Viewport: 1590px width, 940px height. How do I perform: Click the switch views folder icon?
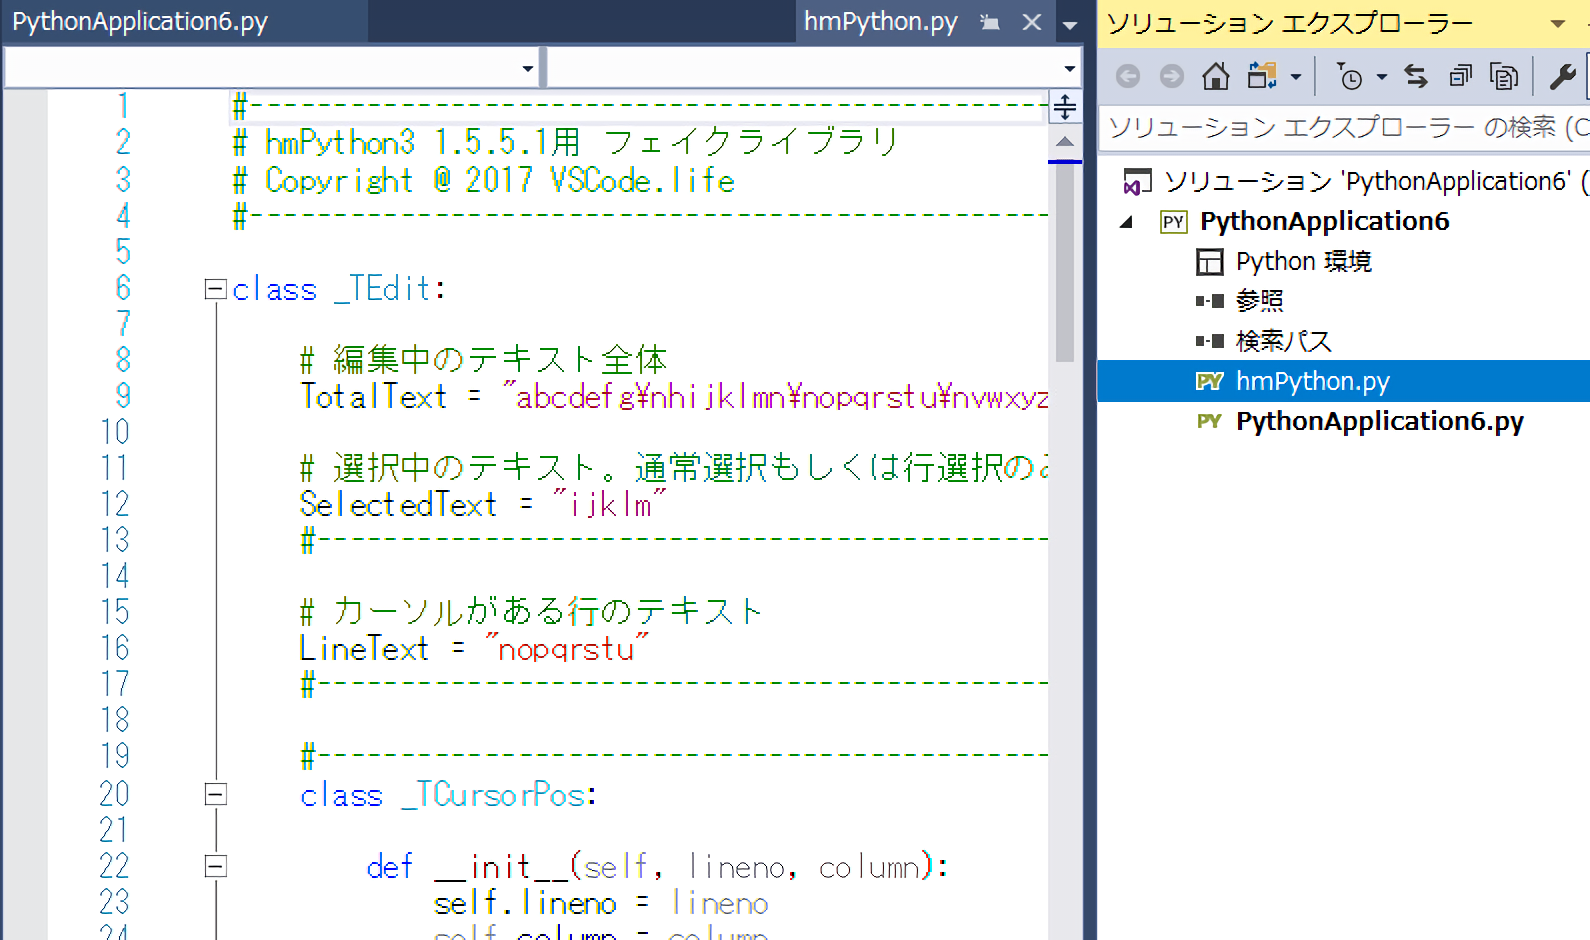pyautogui.click(x=1262, y=76)
